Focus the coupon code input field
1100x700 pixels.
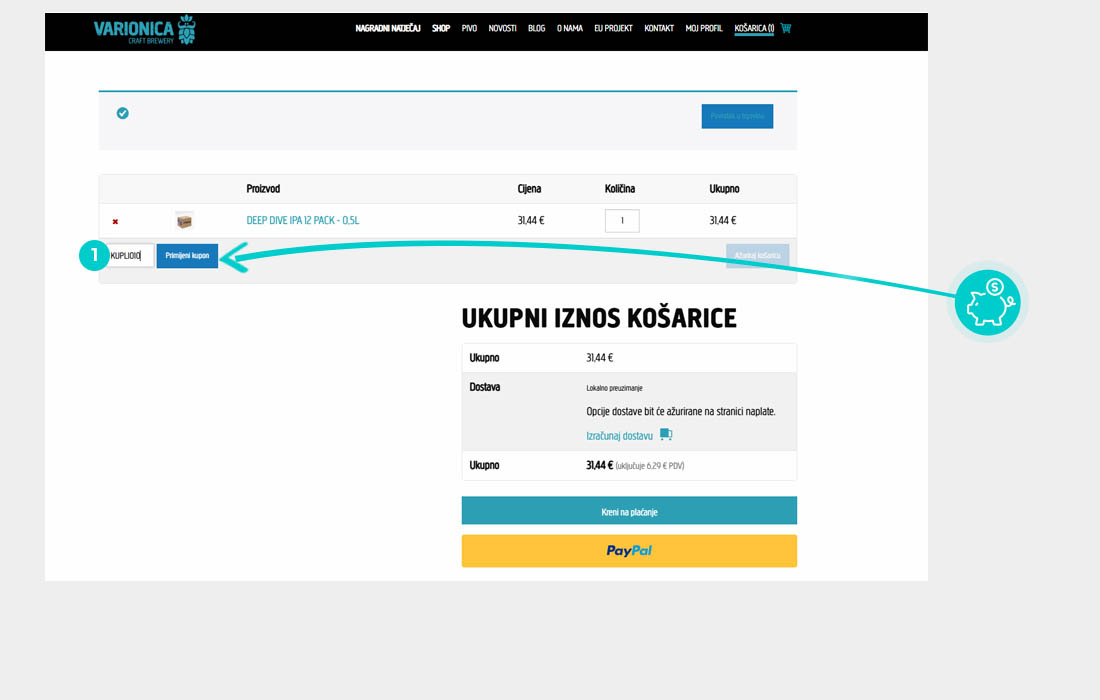click(131, 256)
